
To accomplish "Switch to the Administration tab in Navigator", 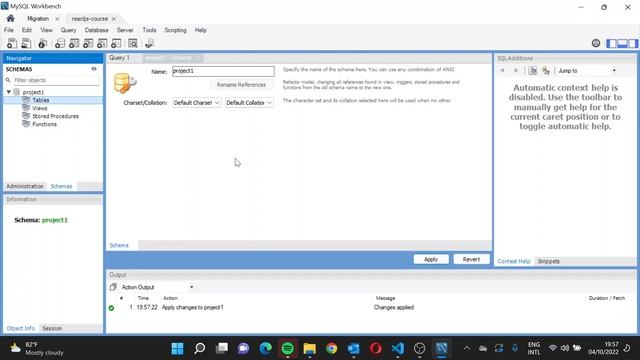I will tap(25, 186).
